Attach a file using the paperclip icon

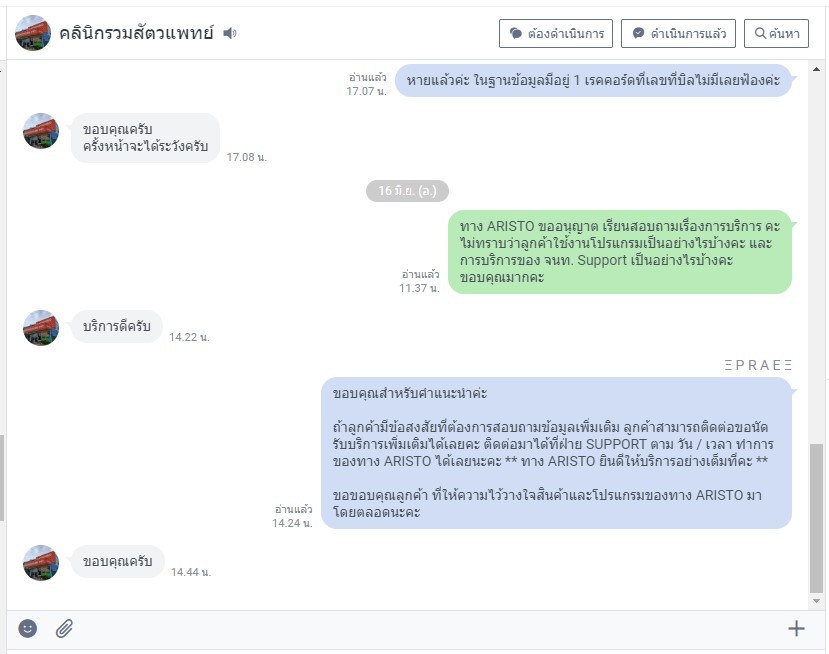(x=65, y=628)
